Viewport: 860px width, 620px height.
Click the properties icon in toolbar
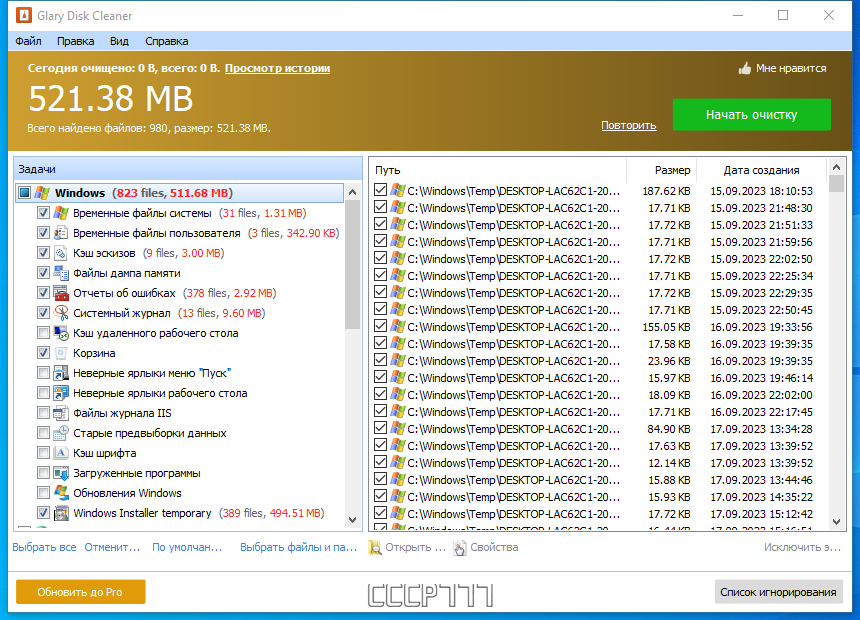460,548
